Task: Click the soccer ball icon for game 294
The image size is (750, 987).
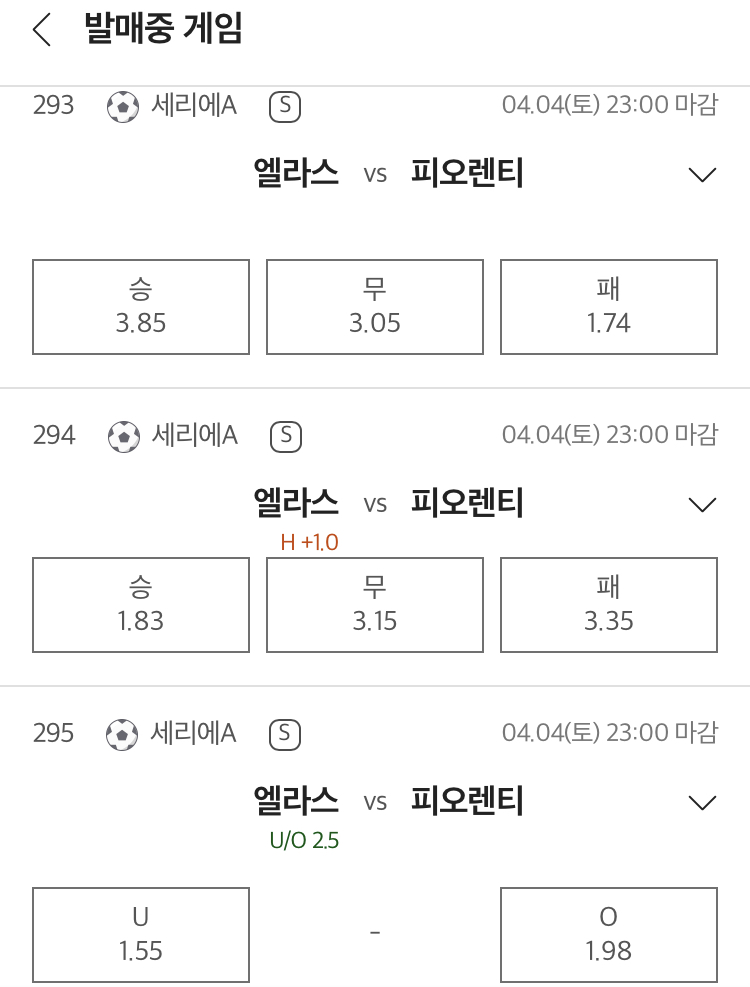Action: [124, 436]
